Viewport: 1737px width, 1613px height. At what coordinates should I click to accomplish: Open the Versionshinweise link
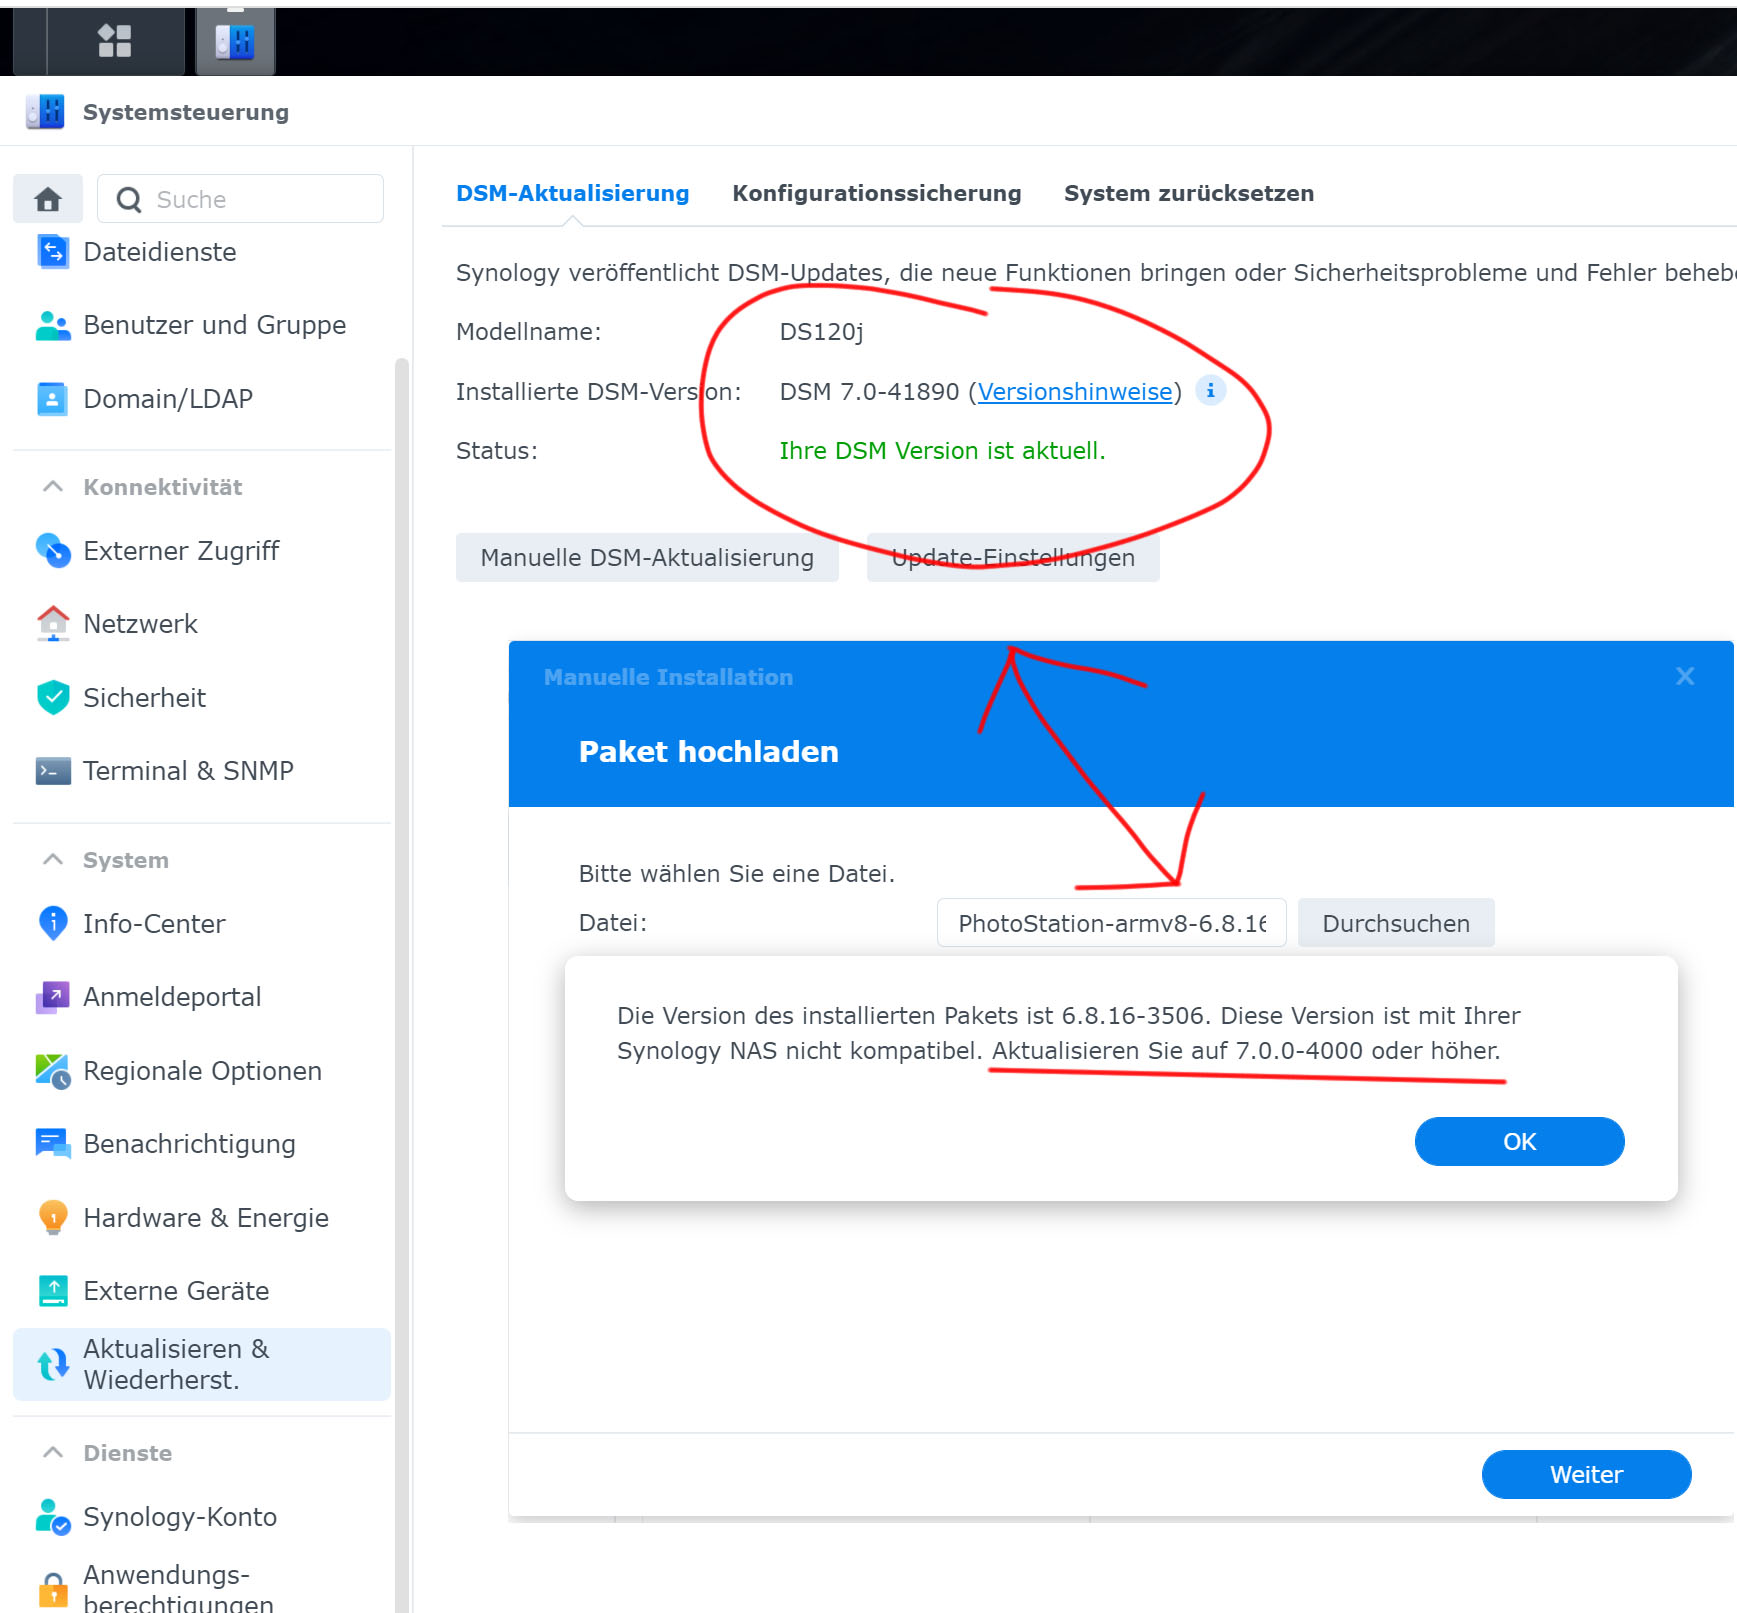pos(1074,391)
